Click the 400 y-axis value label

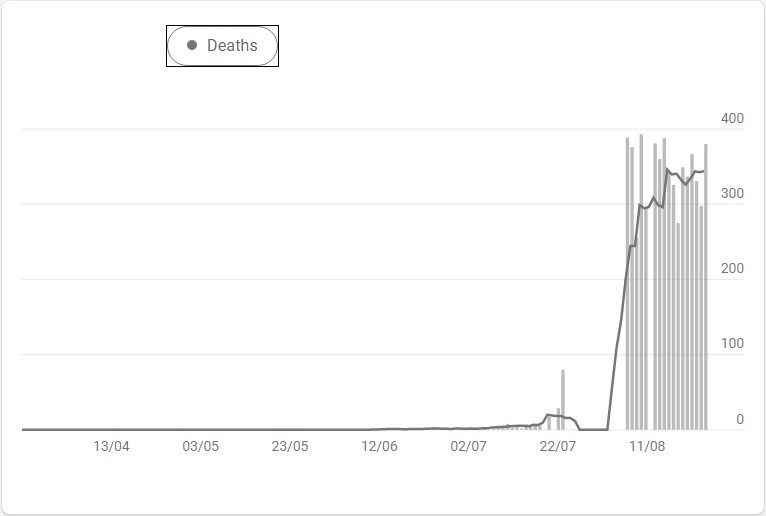pos(732,118)
